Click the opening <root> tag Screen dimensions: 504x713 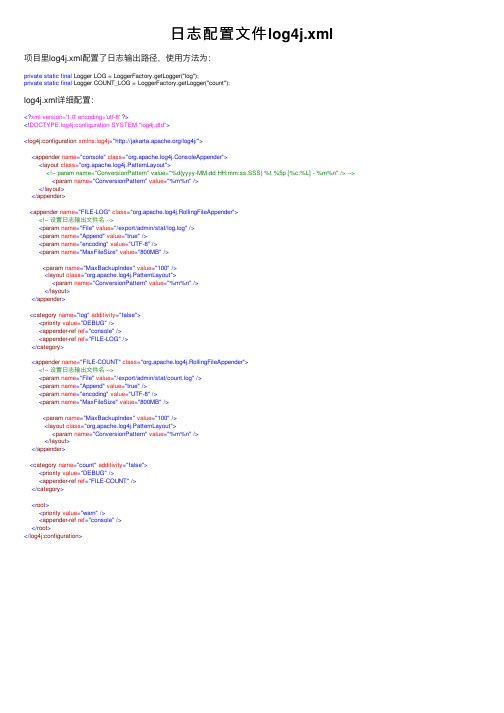(x=40, y=505)
